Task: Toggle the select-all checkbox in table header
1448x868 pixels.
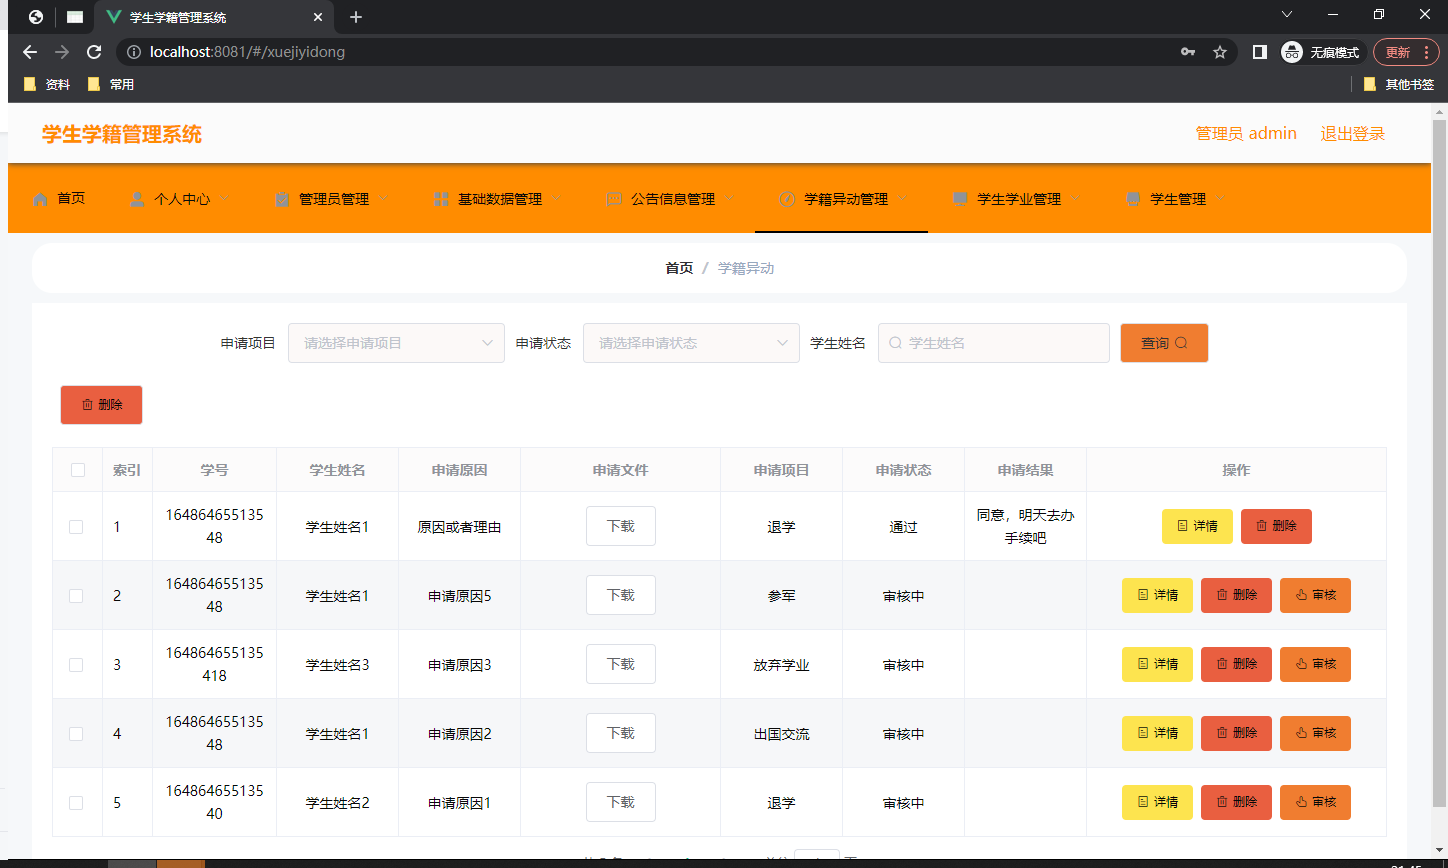Action: pyautogui.click(x=78, y=470)
